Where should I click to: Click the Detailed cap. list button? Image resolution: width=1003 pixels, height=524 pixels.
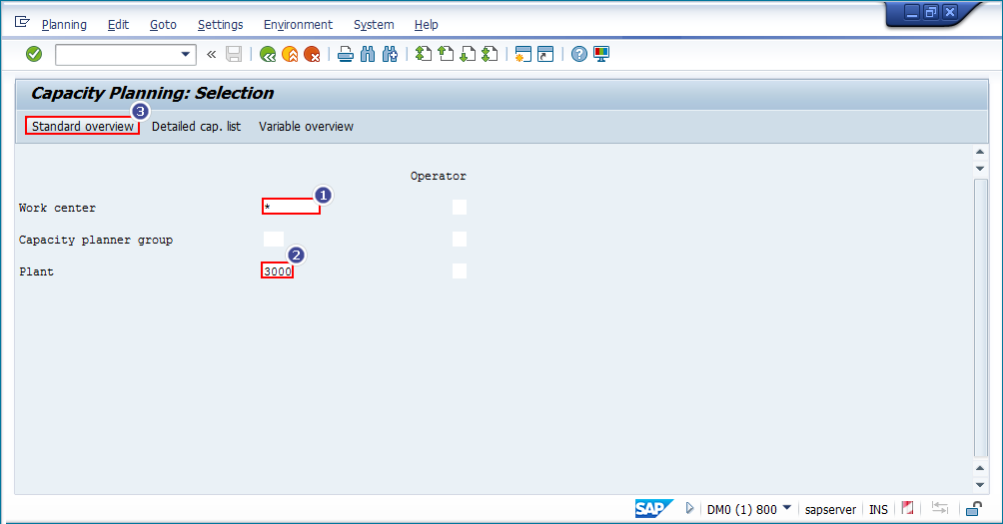[x=196, y=127]
